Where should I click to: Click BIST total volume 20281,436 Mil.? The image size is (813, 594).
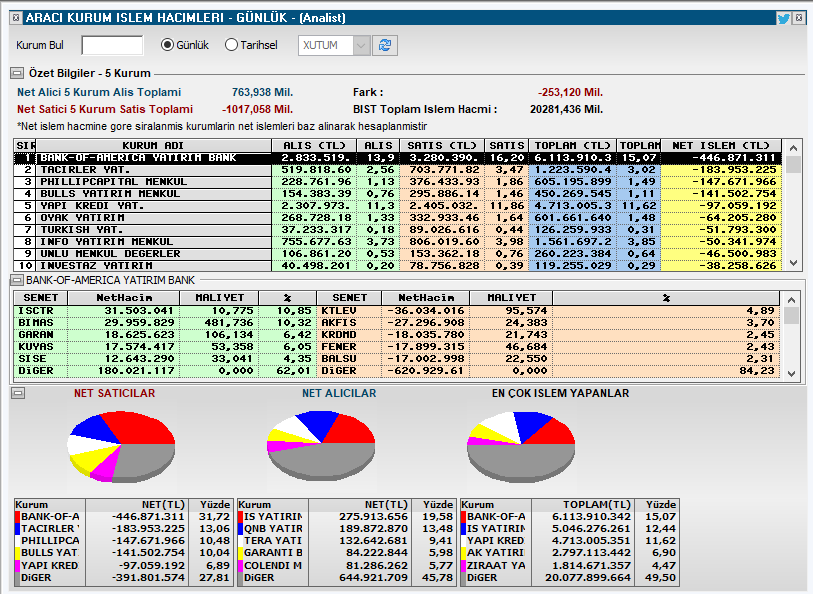(566, 109)
